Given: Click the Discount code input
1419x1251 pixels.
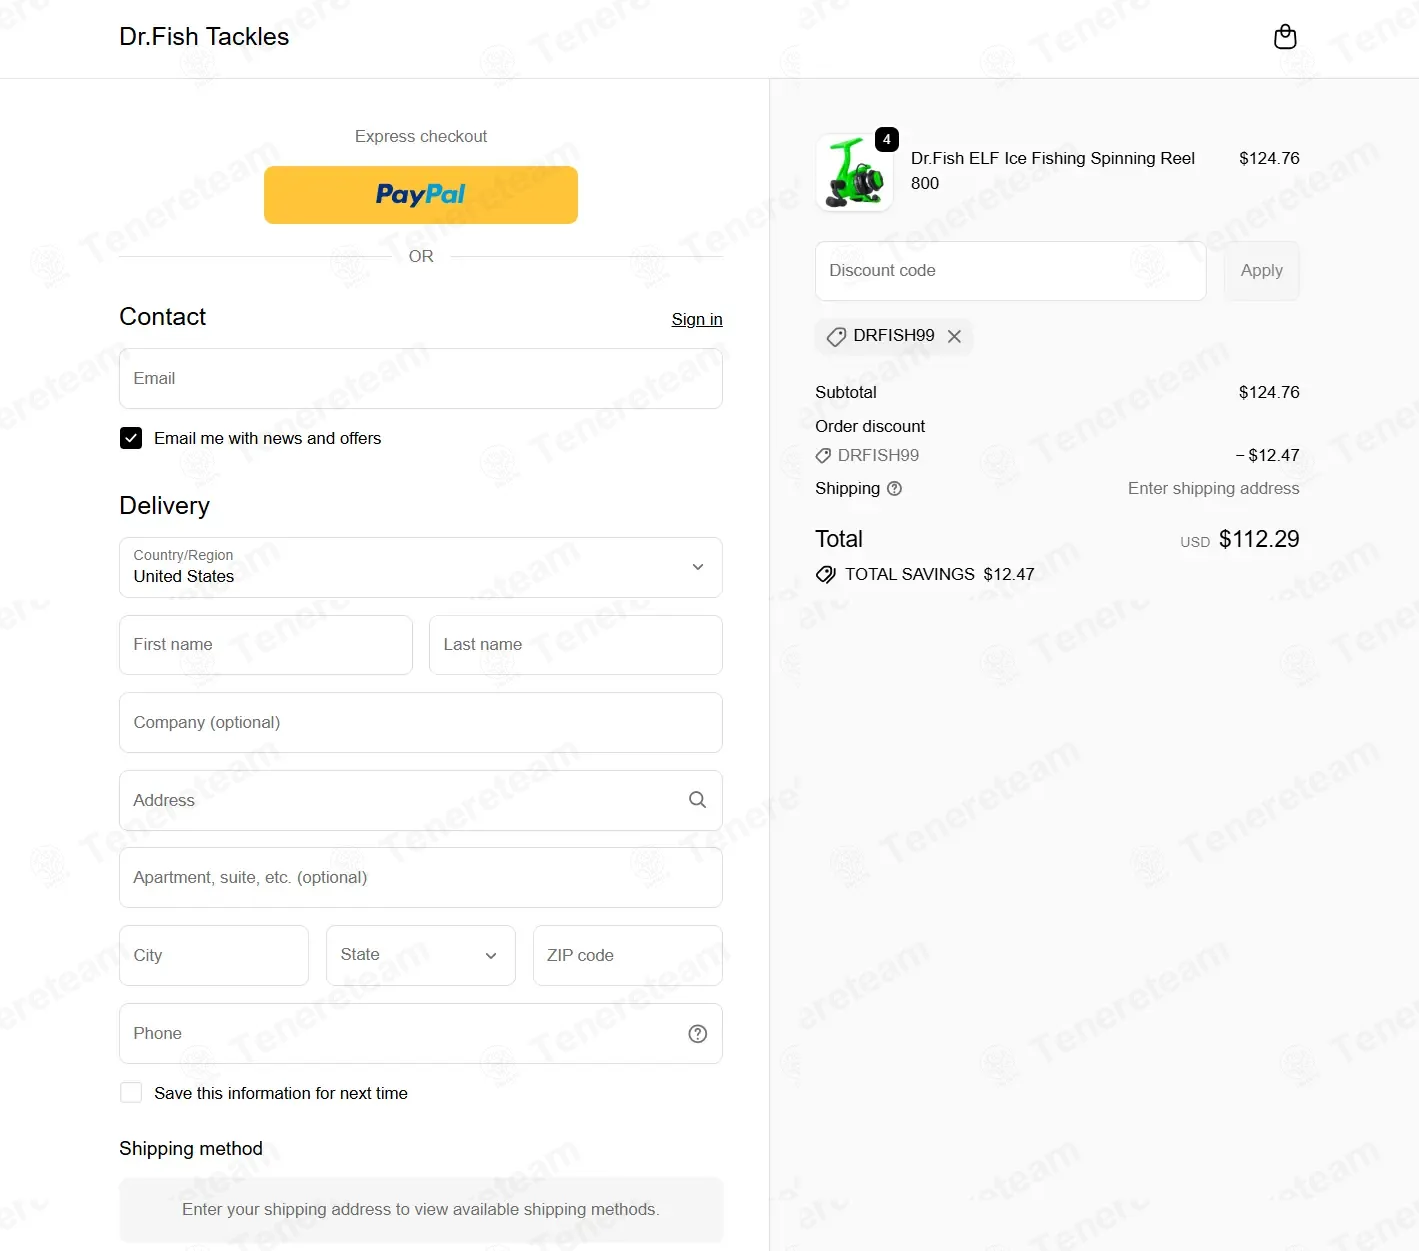Looking at the screenshot, I should (x=1010, y=271).
